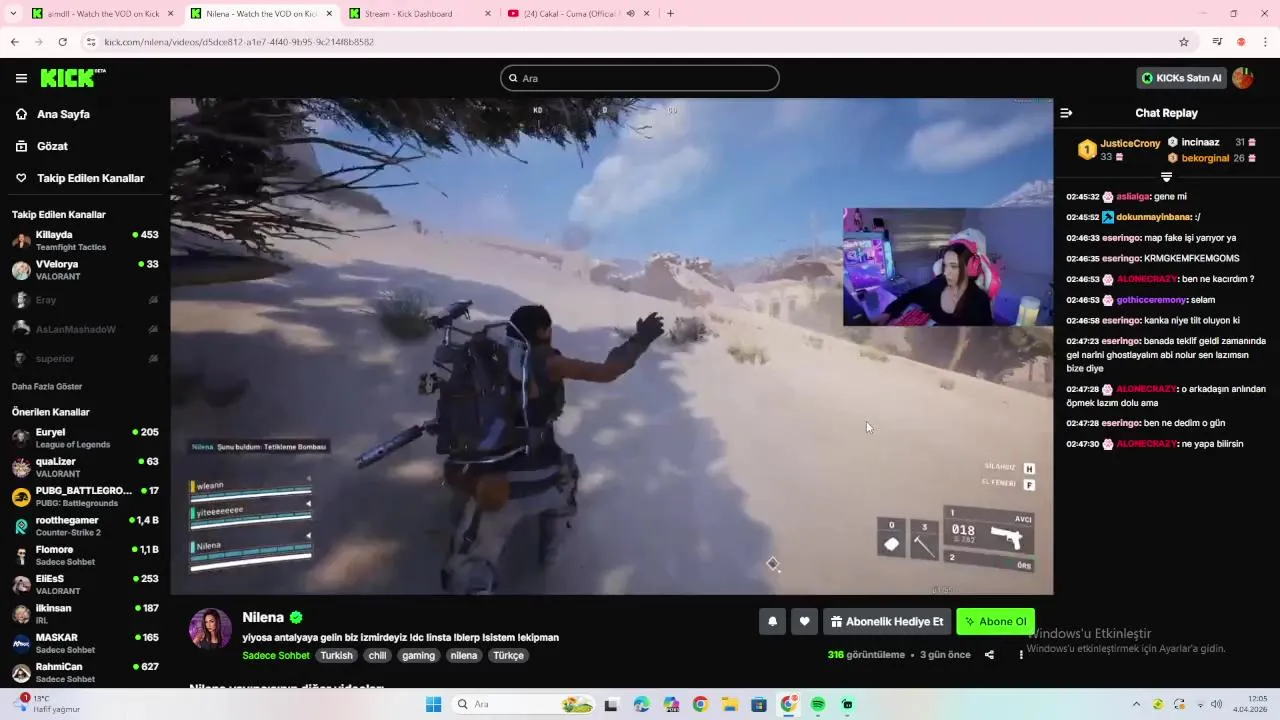Open Spotify from taskbar
This screenshot has width=1280, height=720.
click(x=818, y=704)
